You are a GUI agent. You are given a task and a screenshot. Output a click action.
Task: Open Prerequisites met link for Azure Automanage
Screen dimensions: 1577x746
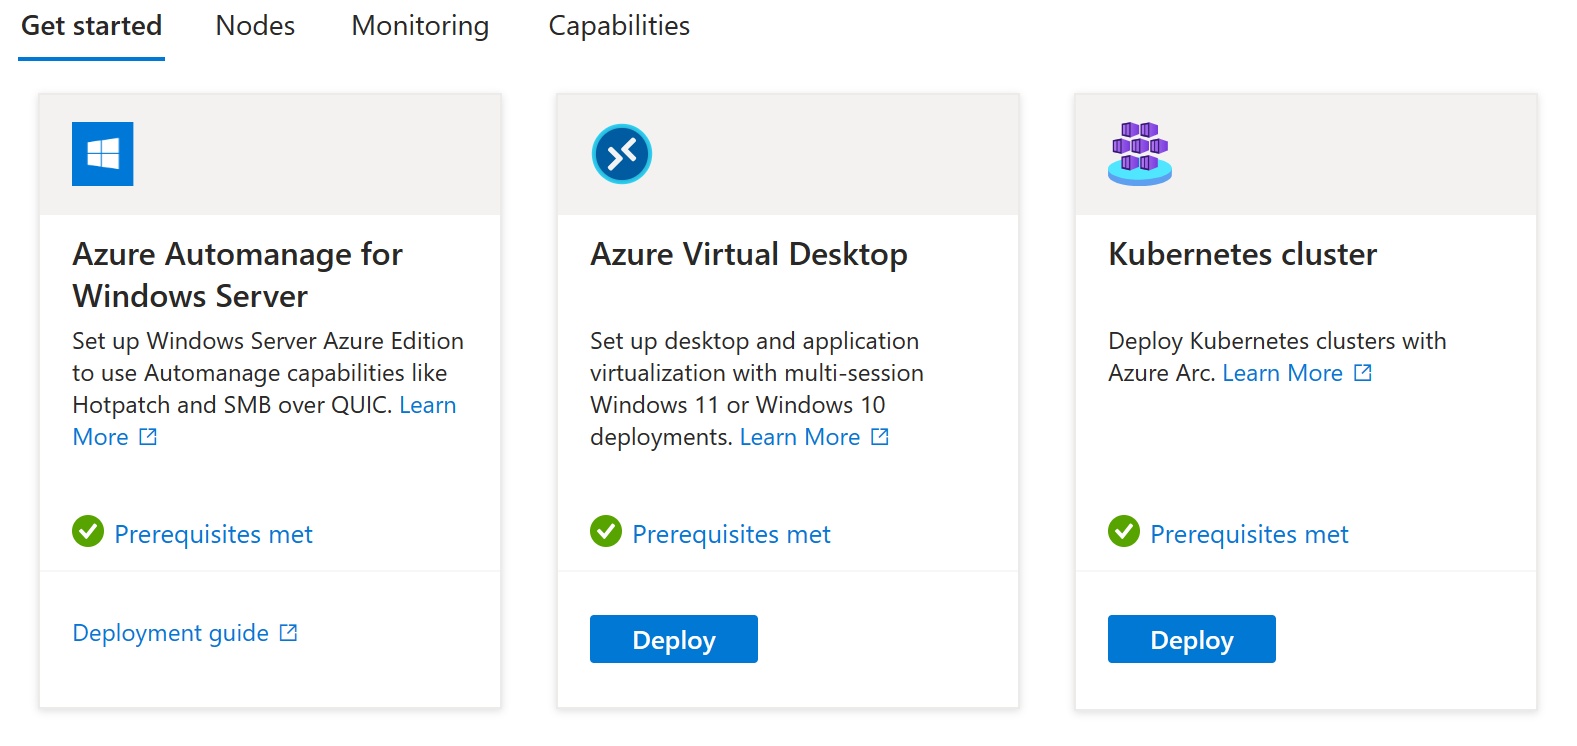[213, 534]
